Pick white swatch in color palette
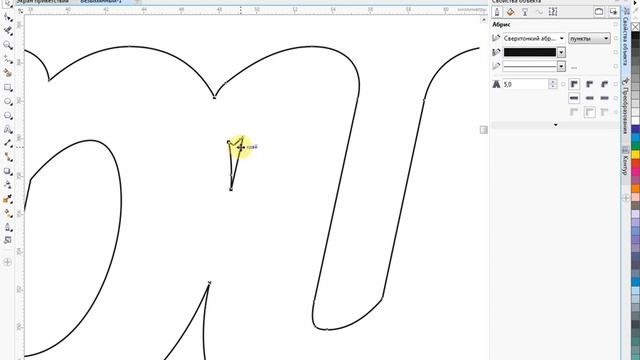The width and height of the screenshot is (640, 360). [x=636, y=120]
